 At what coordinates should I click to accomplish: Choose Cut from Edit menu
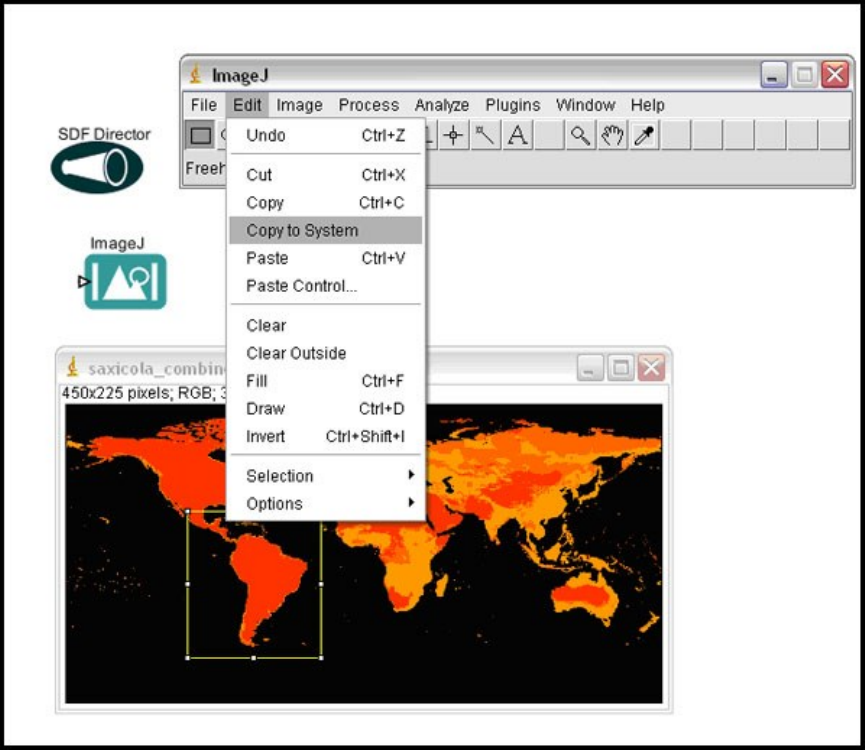[325, 175]
